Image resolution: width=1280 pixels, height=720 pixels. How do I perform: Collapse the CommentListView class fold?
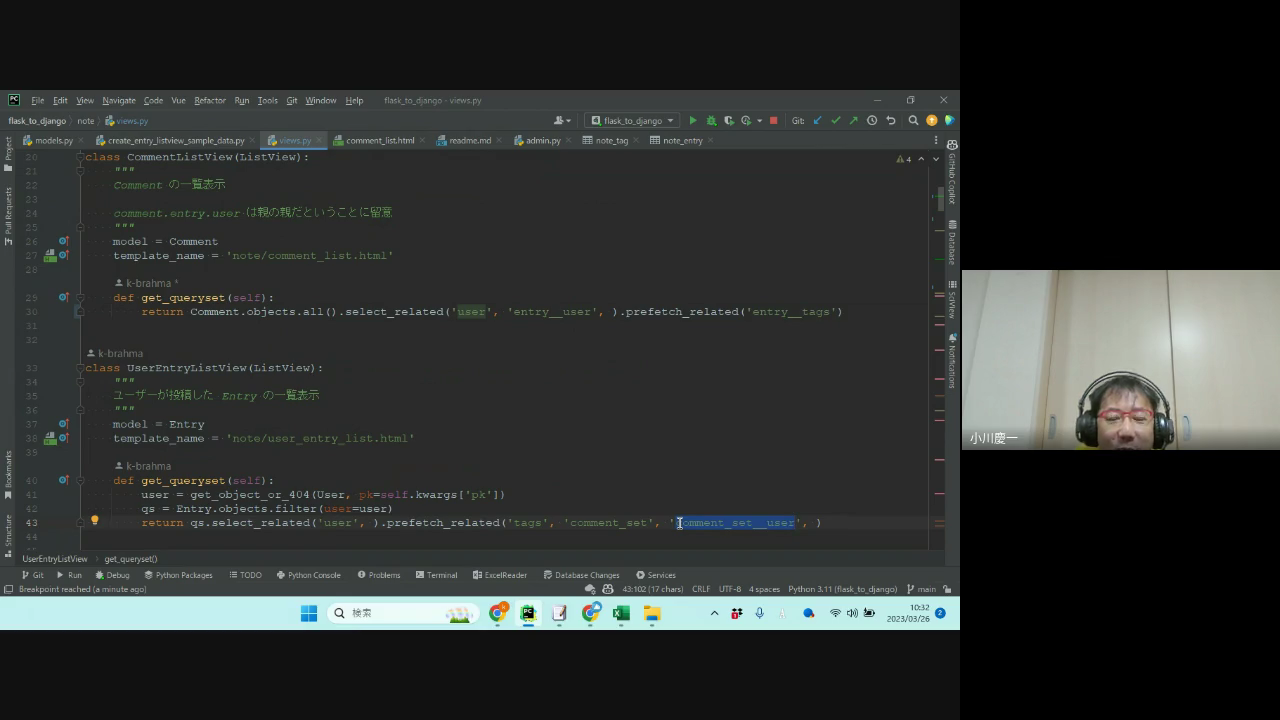click(80, 157)
